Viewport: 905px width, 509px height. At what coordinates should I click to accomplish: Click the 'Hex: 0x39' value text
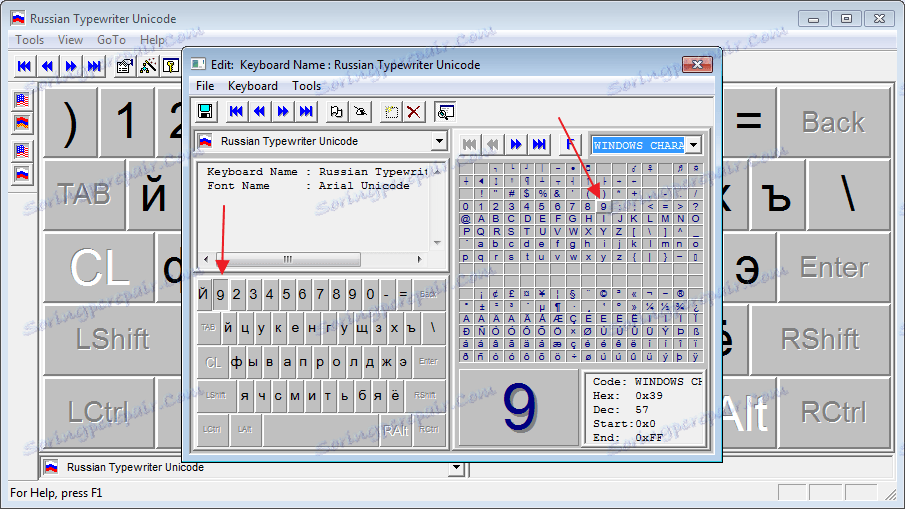point(627,396)
